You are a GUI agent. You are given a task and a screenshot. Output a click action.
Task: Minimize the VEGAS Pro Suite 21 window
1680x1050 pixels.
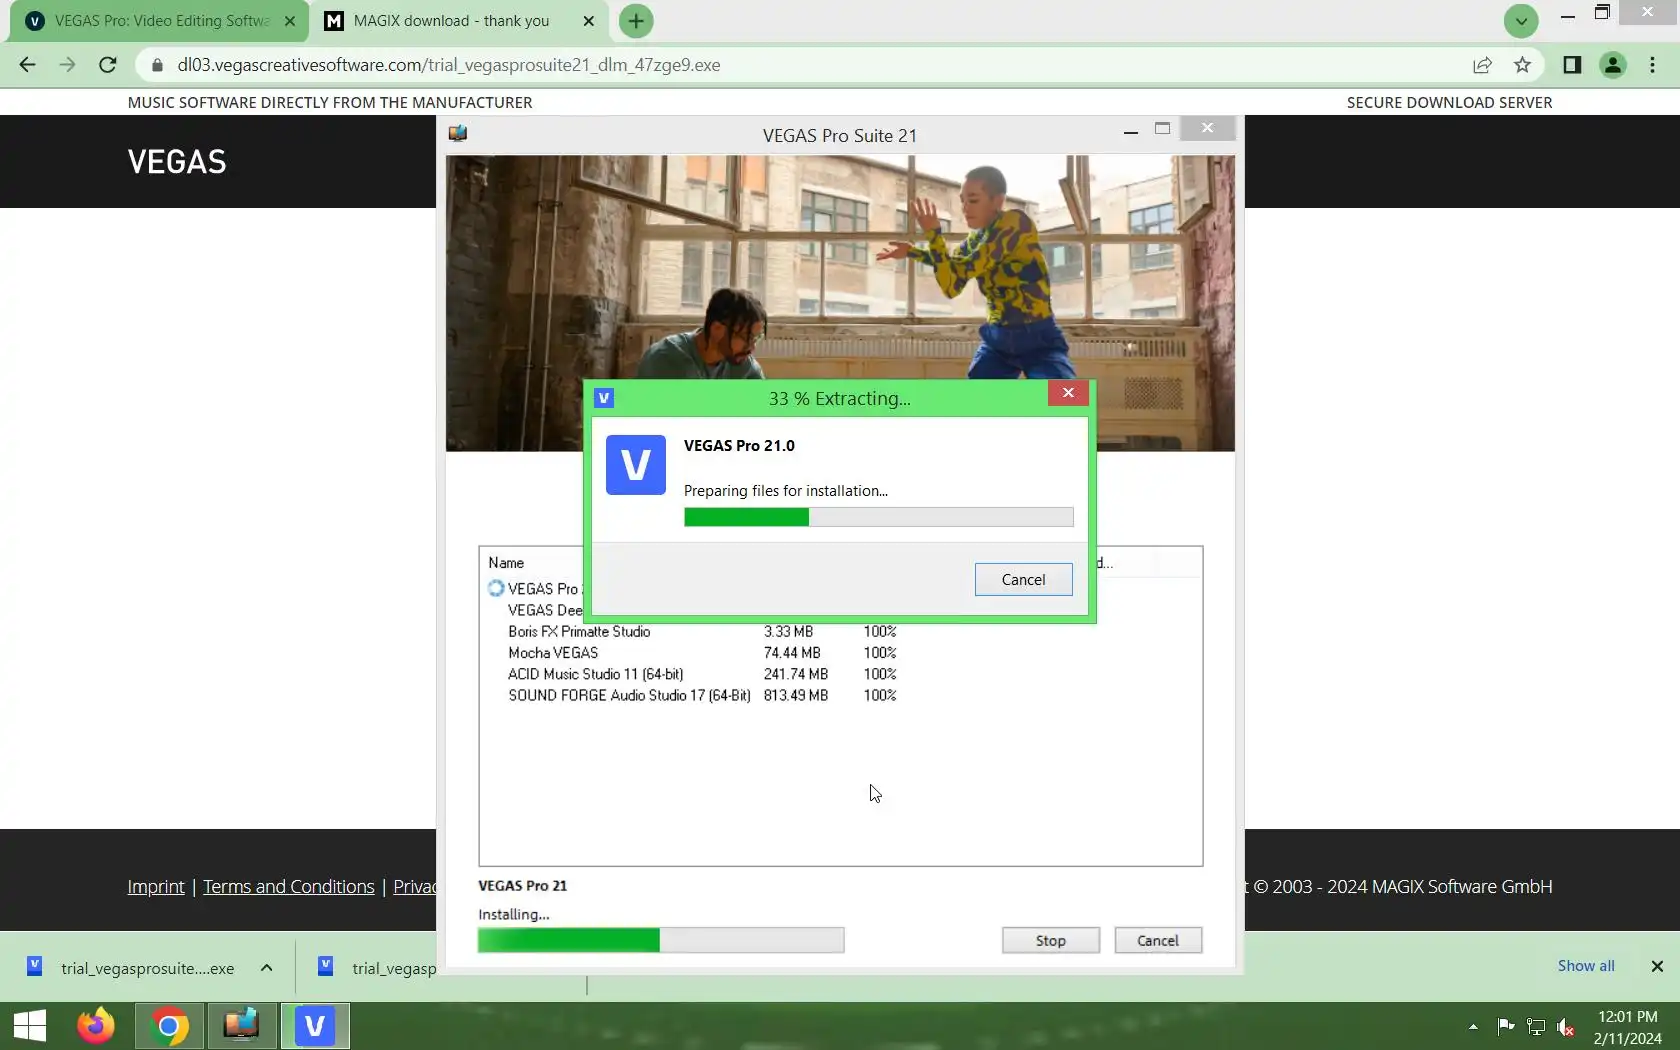pyautogui.click(x=1131, y=131)
